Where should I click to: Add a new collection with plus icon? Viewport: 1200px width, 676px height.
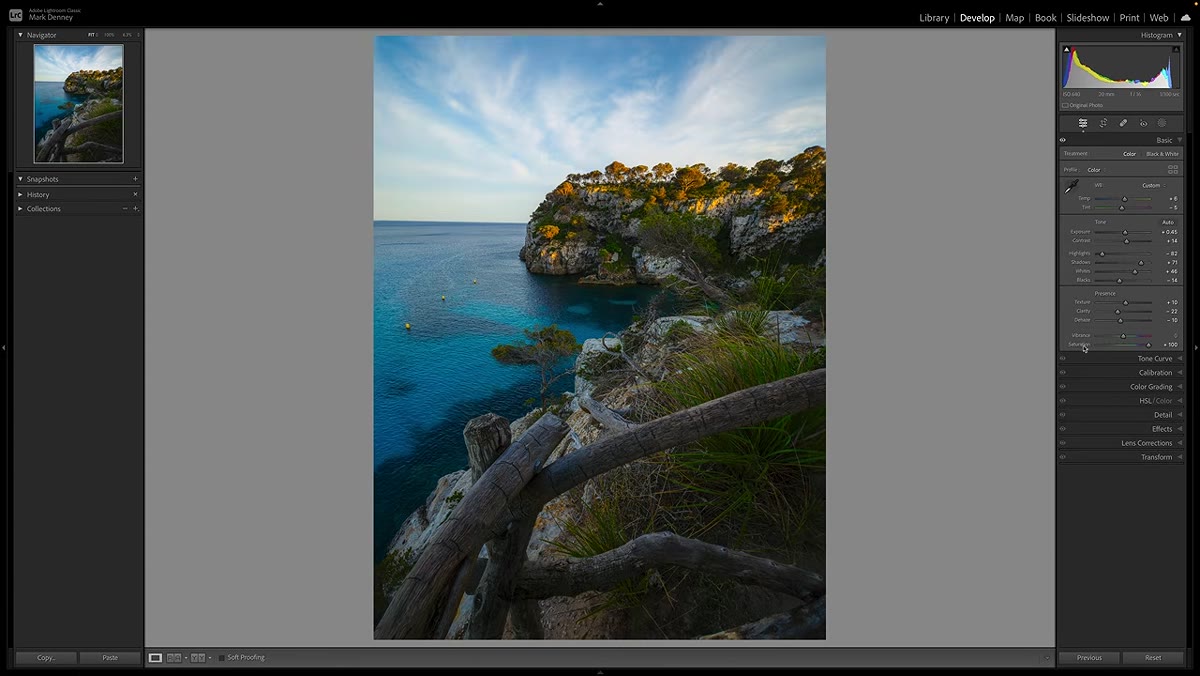pyautogui.click(x=135, y=209)
